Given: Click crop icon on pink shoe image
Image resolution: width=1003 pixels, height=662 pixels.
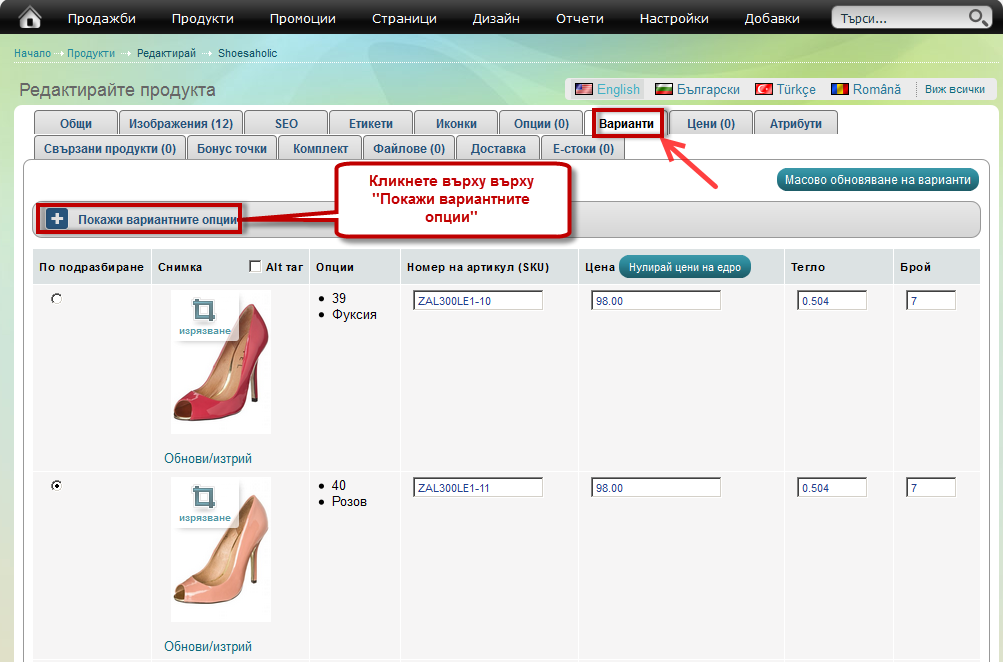Looking at the screenshot, I should click(204, 497).
